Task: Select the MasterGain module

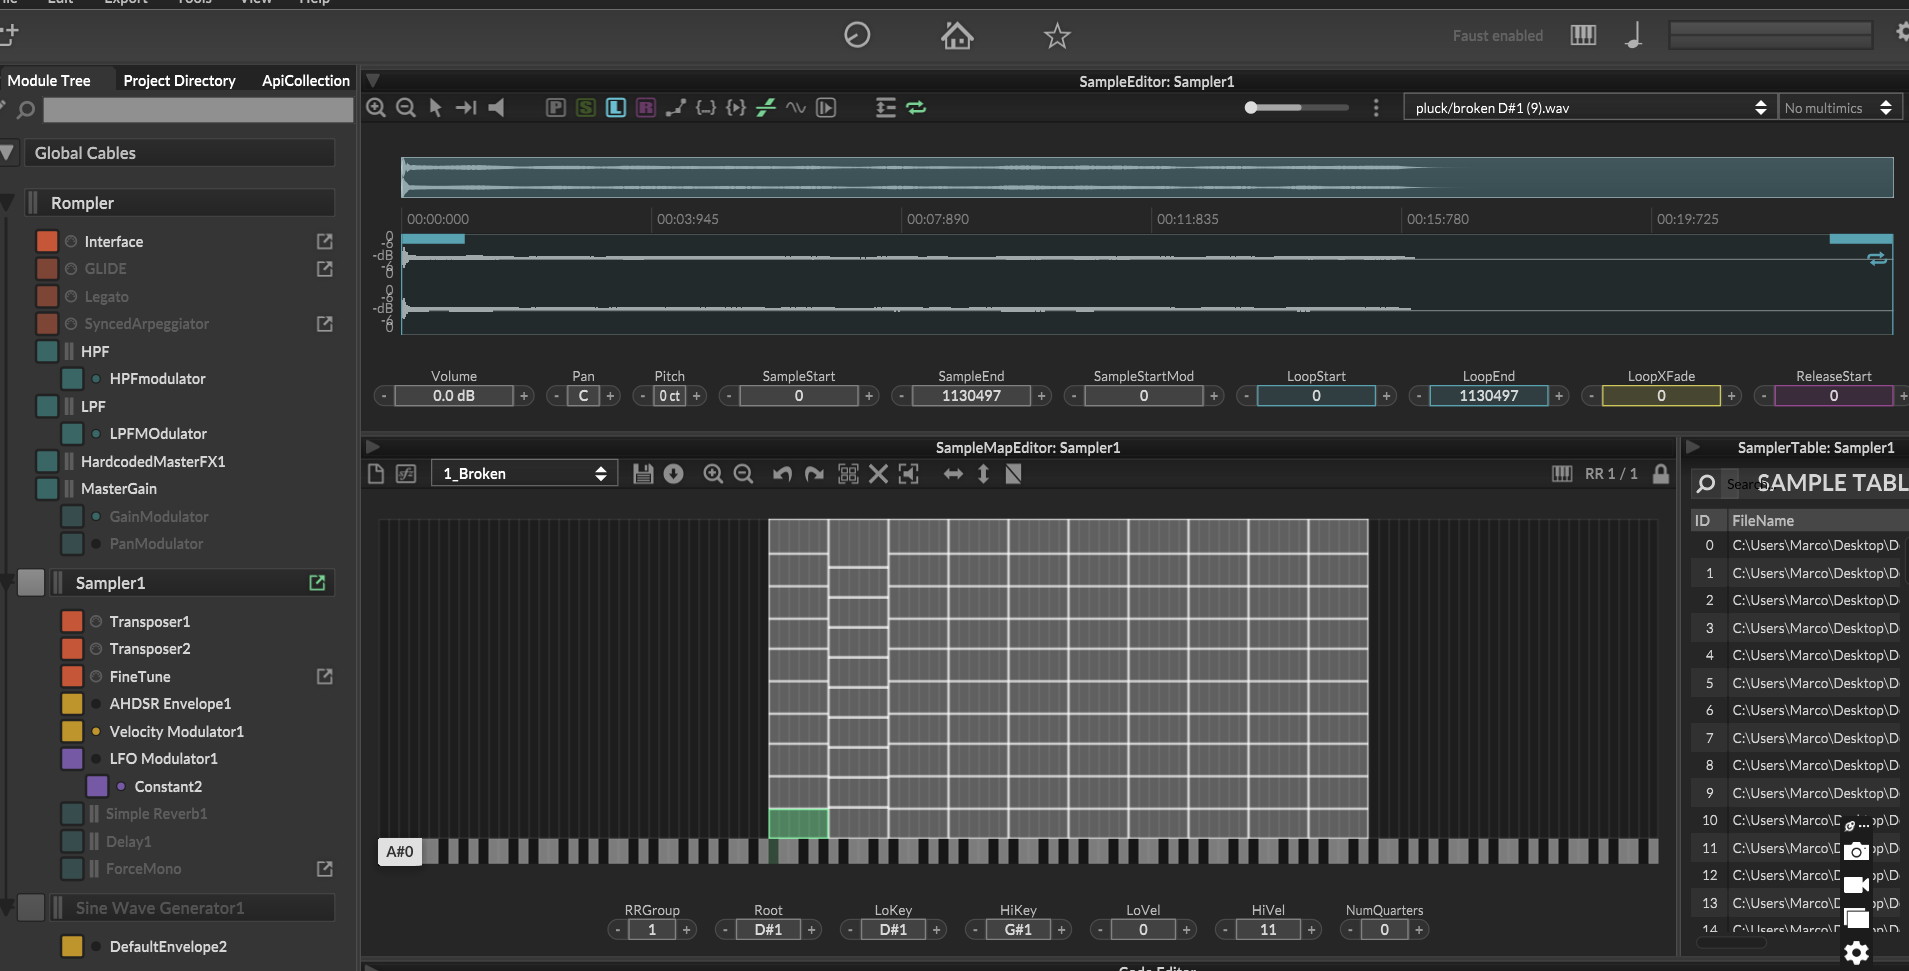Action: click(x=119, y=488)
